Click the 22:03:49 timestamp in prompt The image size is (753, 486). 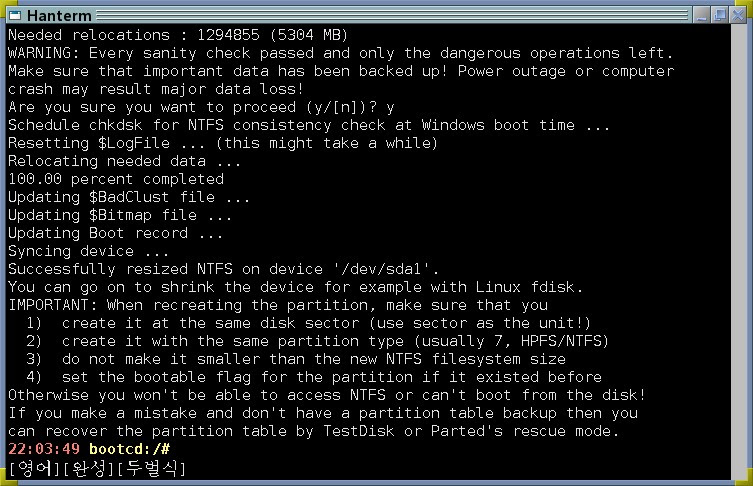point(44,449)
